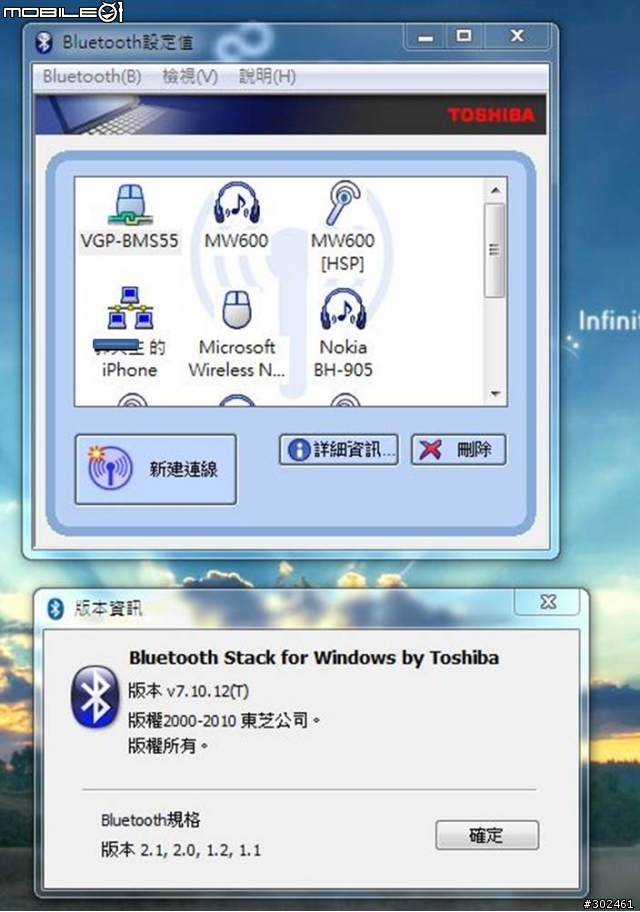Open the 檢視(V) menu
This screenshot has width=640, height=912.
pos(190,76)
